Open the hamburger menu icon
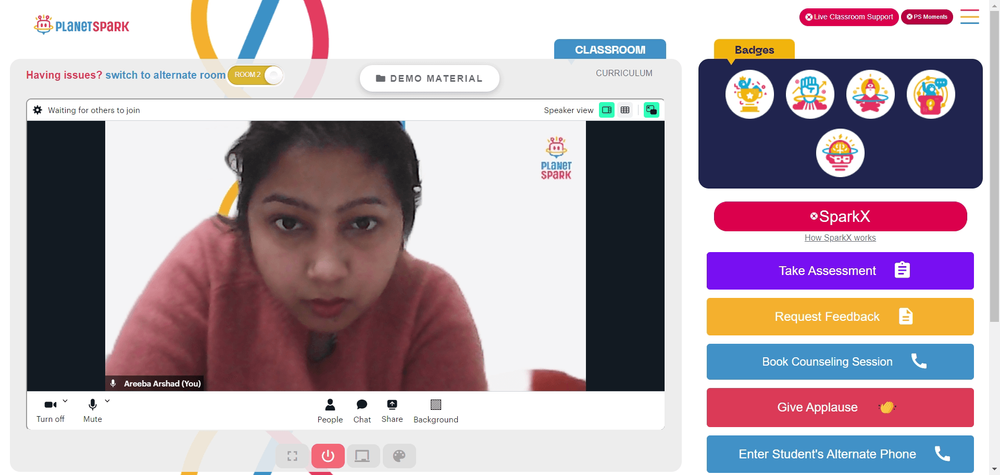1000x475 pixels. point(969,17)
